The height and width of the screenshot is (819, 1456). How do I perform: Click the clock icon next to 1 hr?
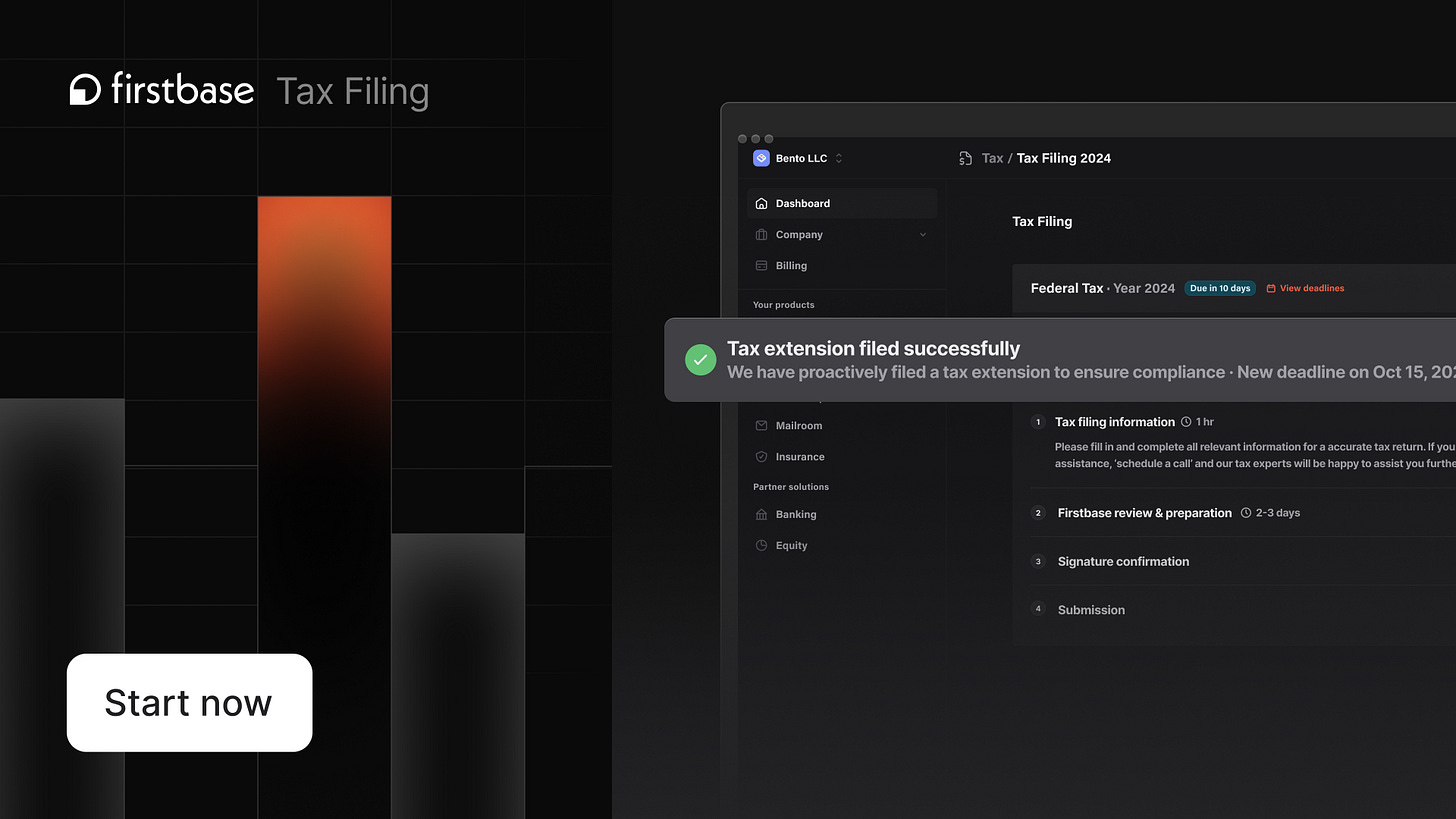pyautogui.click(x=1186, y=422)
